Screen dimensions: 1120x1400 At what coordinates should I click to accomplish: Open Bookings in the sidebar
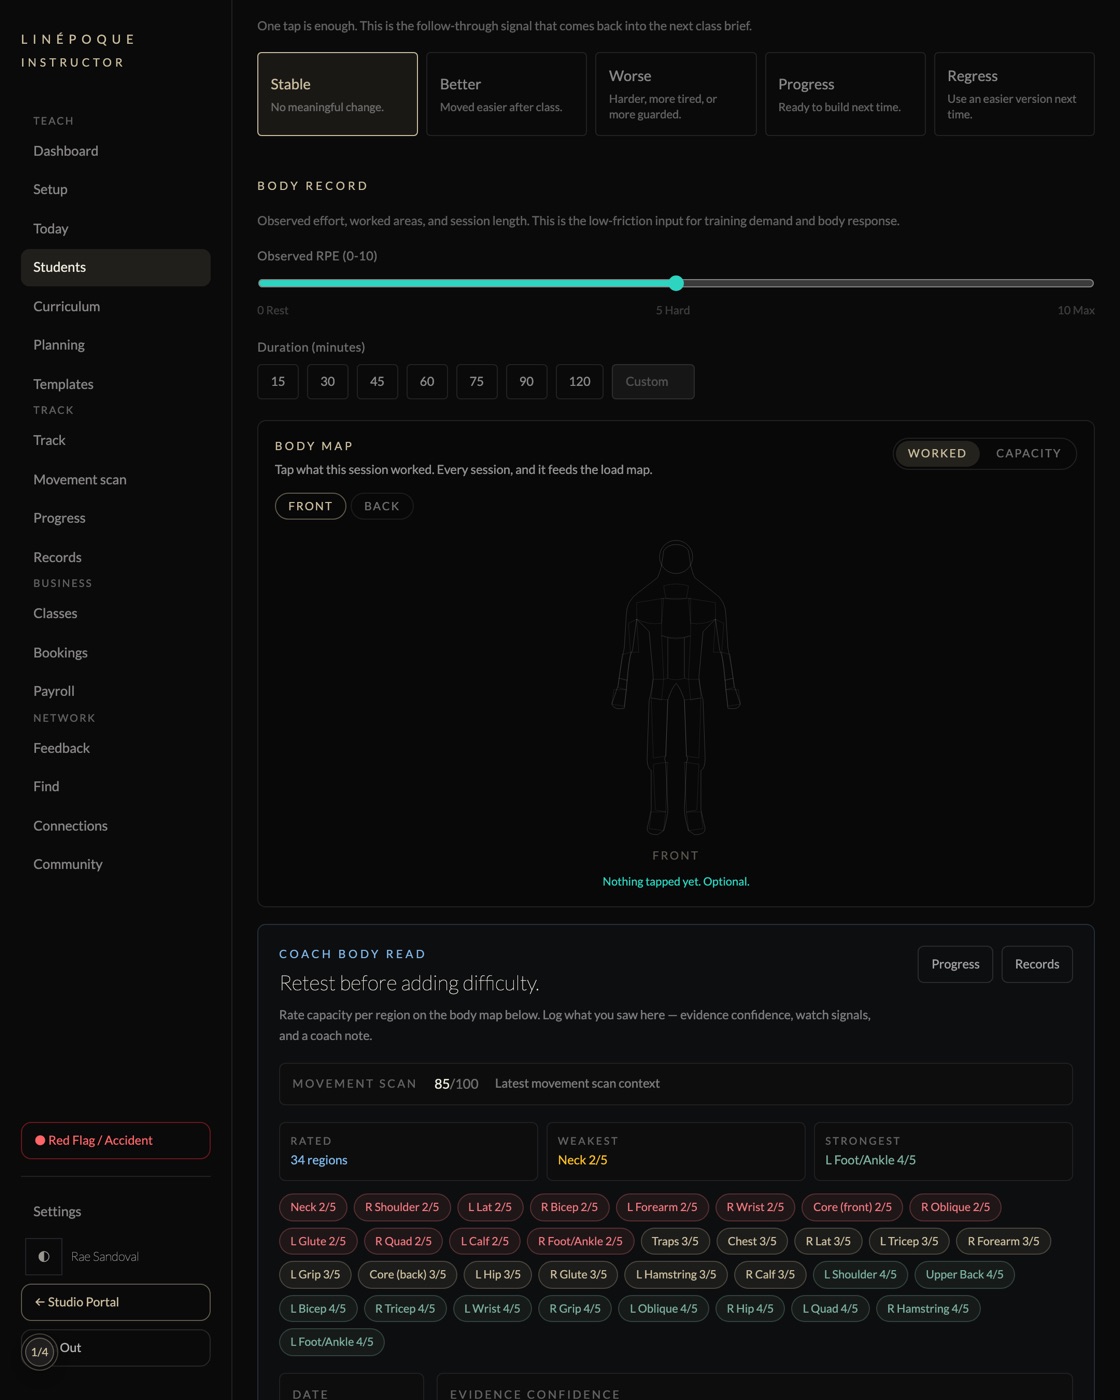[116, 652]
